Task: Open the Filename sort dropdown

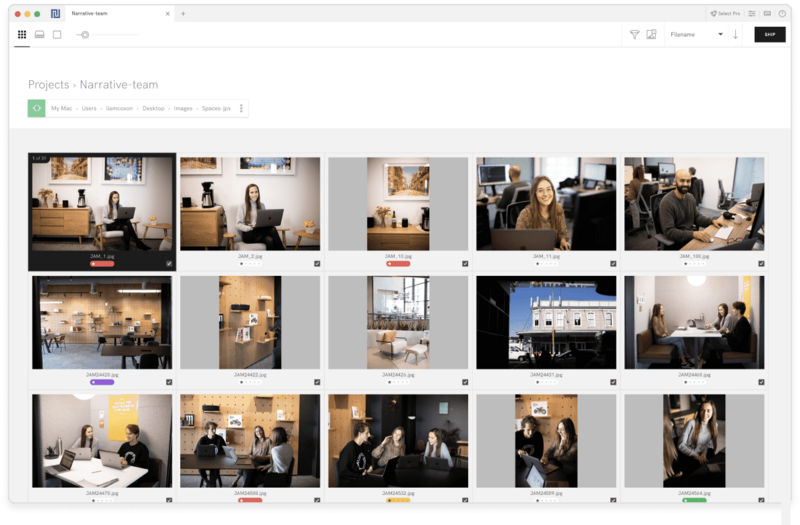Action: [x=696, y=35]
